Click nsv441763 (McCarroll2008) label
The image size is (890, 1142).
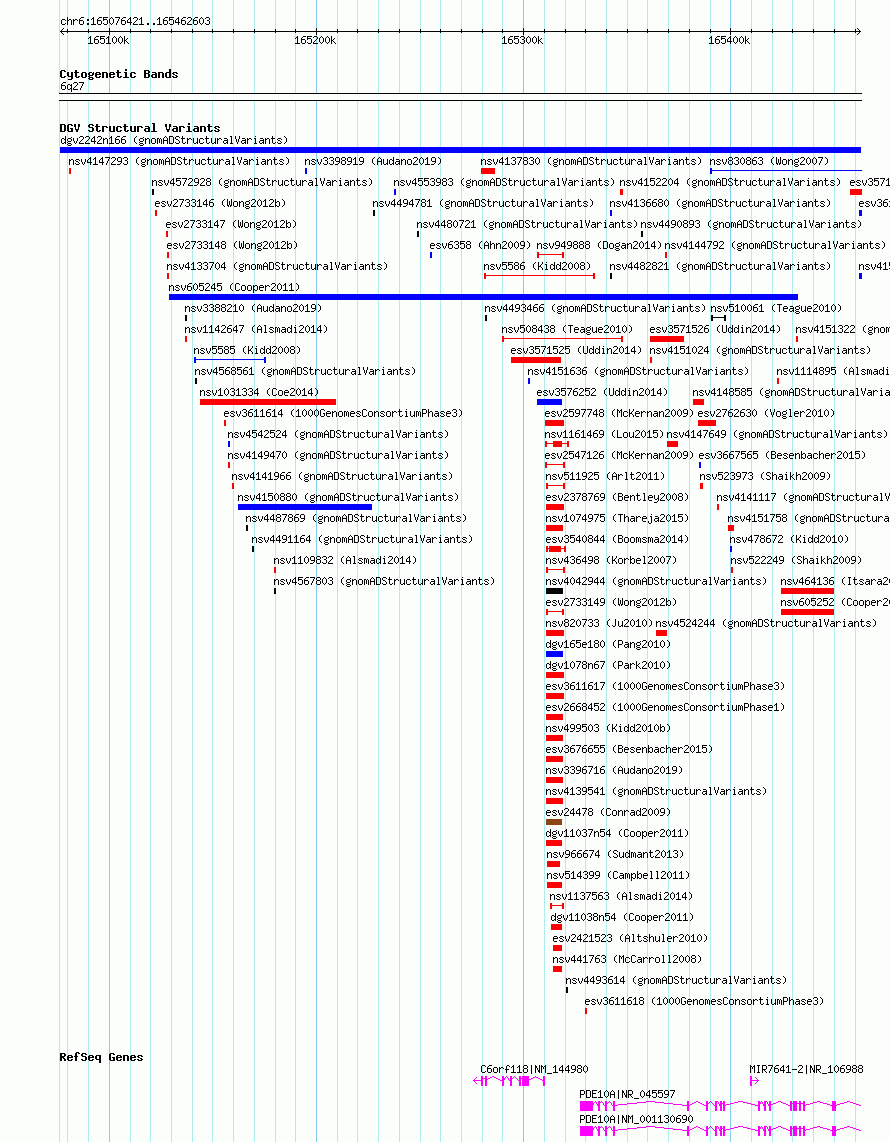tap(628, 961)
